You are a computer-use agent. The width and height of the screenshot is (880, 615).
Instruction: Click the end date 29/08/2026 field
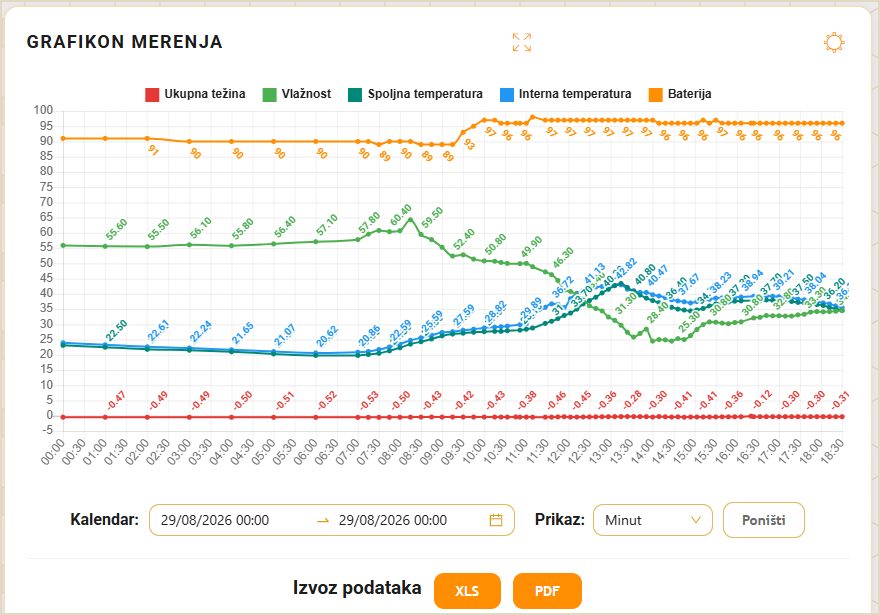pos(393,520)
